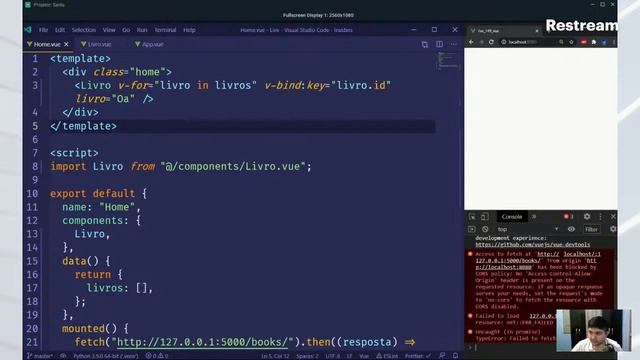Change end-of-line sequence via LF entry
The image size is (640, 360).
click(349, 356)
